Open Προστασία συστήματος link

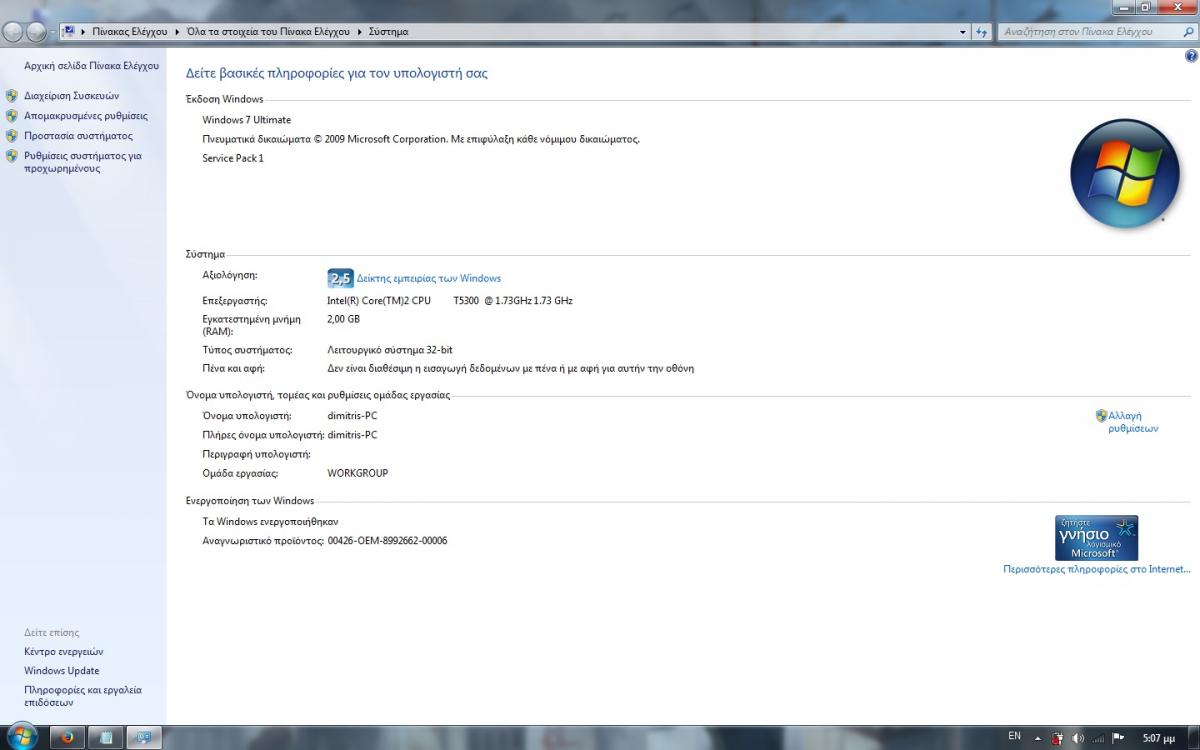pyautogui.click(x=78, y=136)
